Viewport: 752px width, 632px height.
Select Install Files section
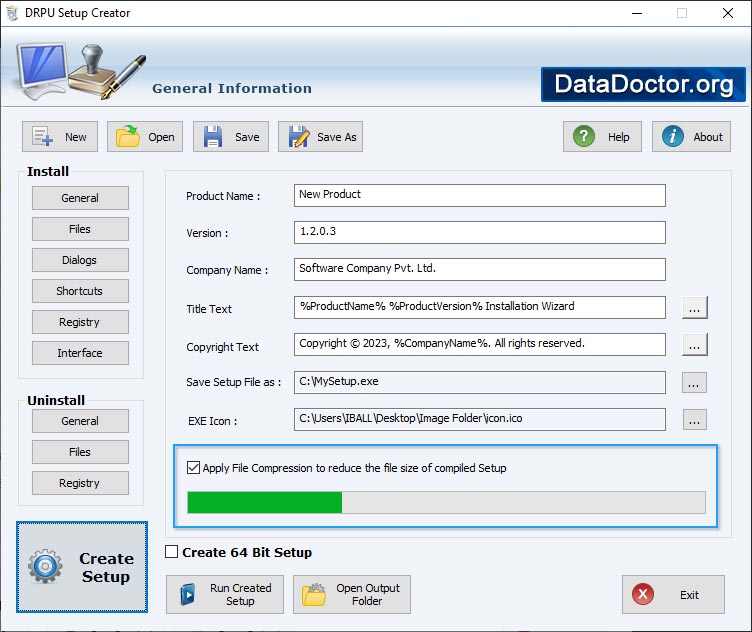coord(80,229)
